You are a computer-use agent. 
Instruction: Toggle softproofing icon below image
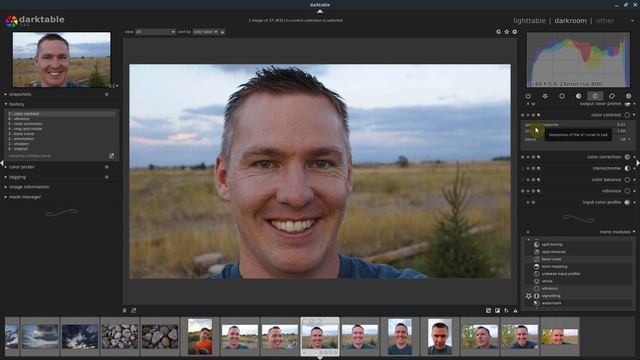506,311
